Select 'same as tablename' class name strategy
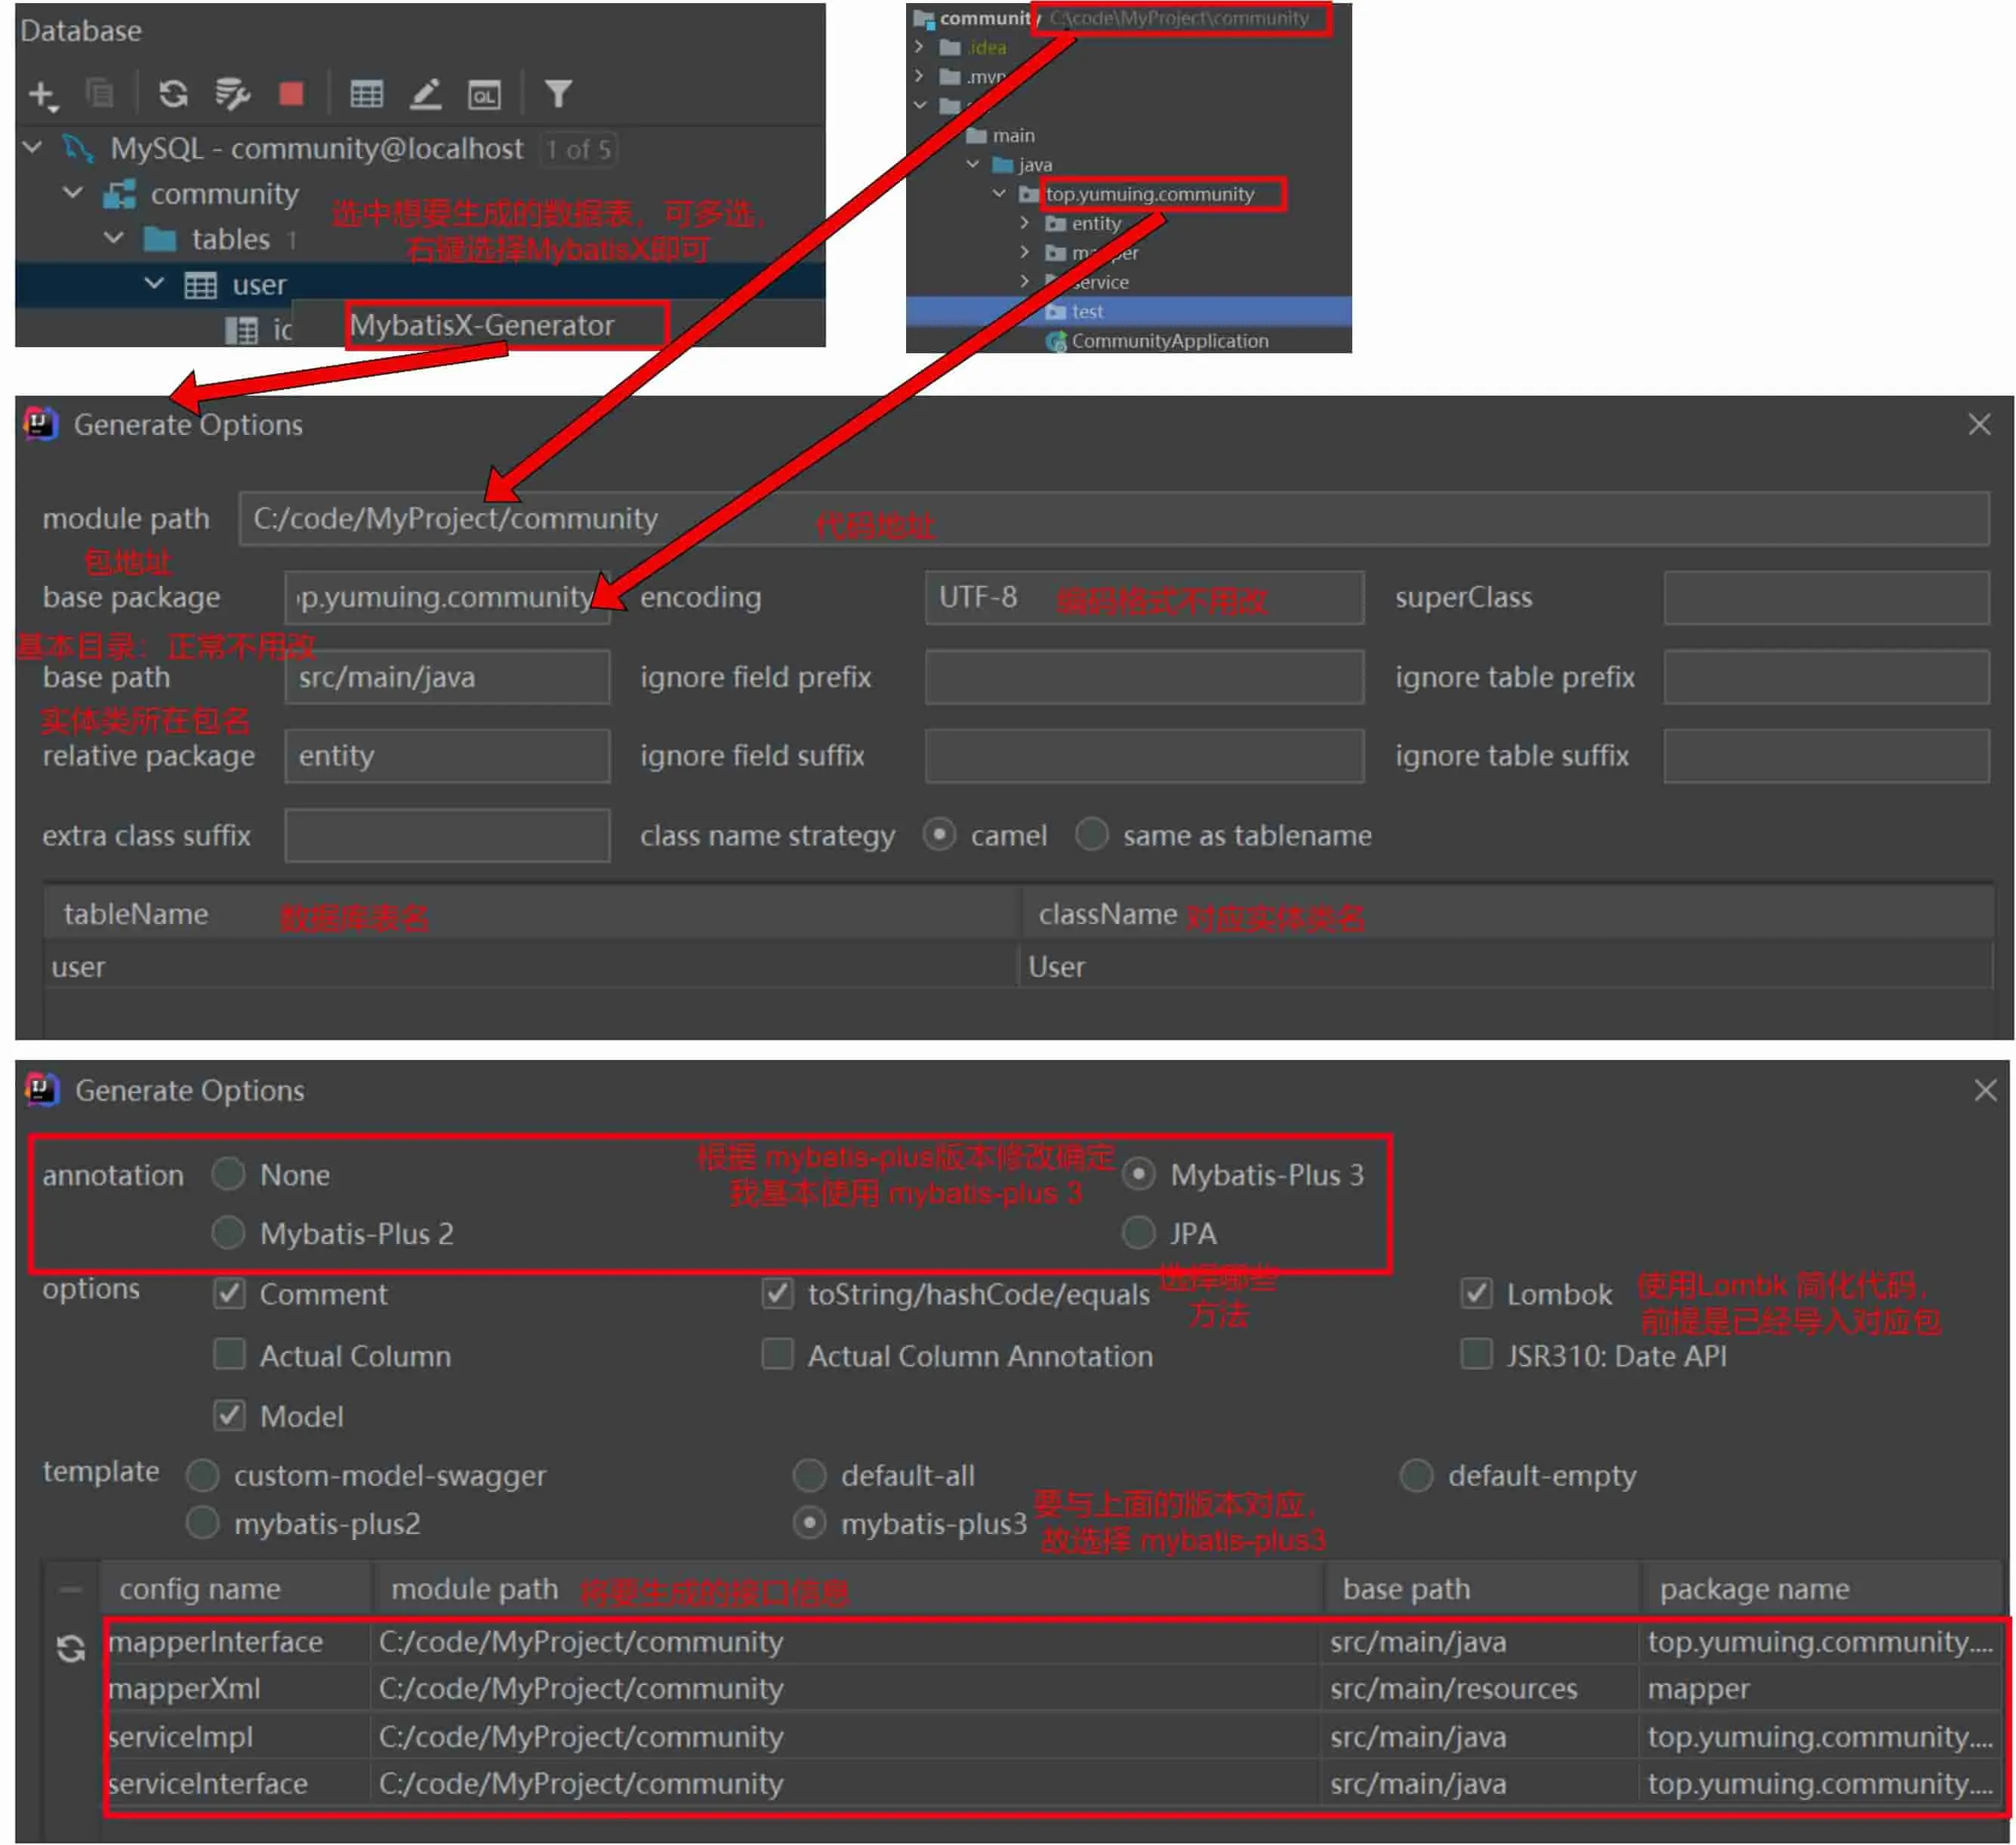The height and width of the screenshot is (1845, 2016). [x=1091, y=834]
